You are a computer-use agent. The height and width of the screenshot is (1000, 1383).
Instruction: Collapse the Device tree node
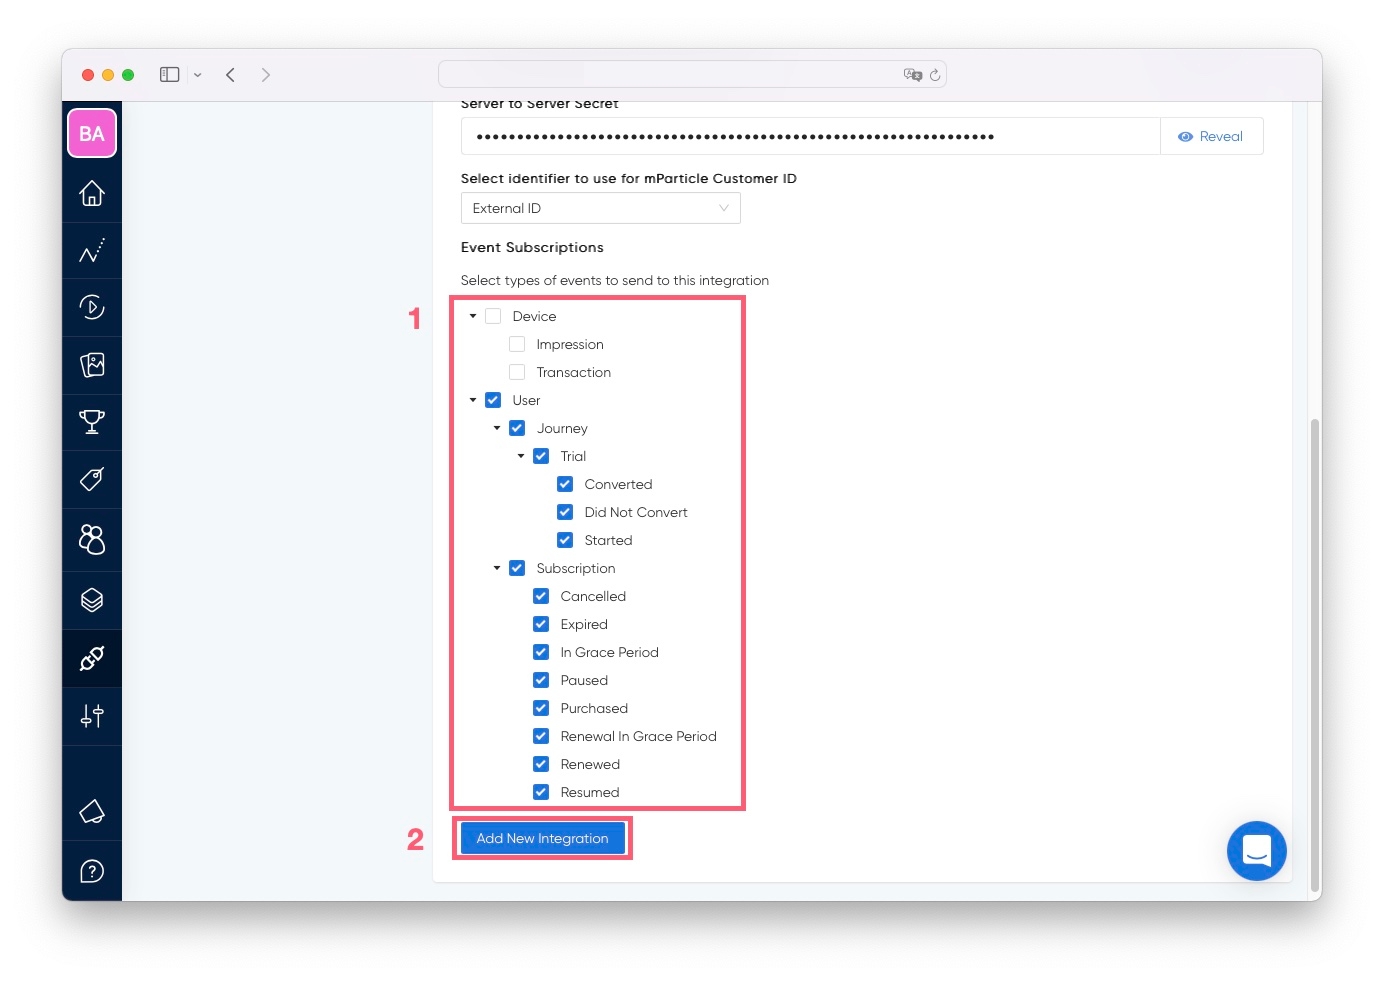pos(473,316)
